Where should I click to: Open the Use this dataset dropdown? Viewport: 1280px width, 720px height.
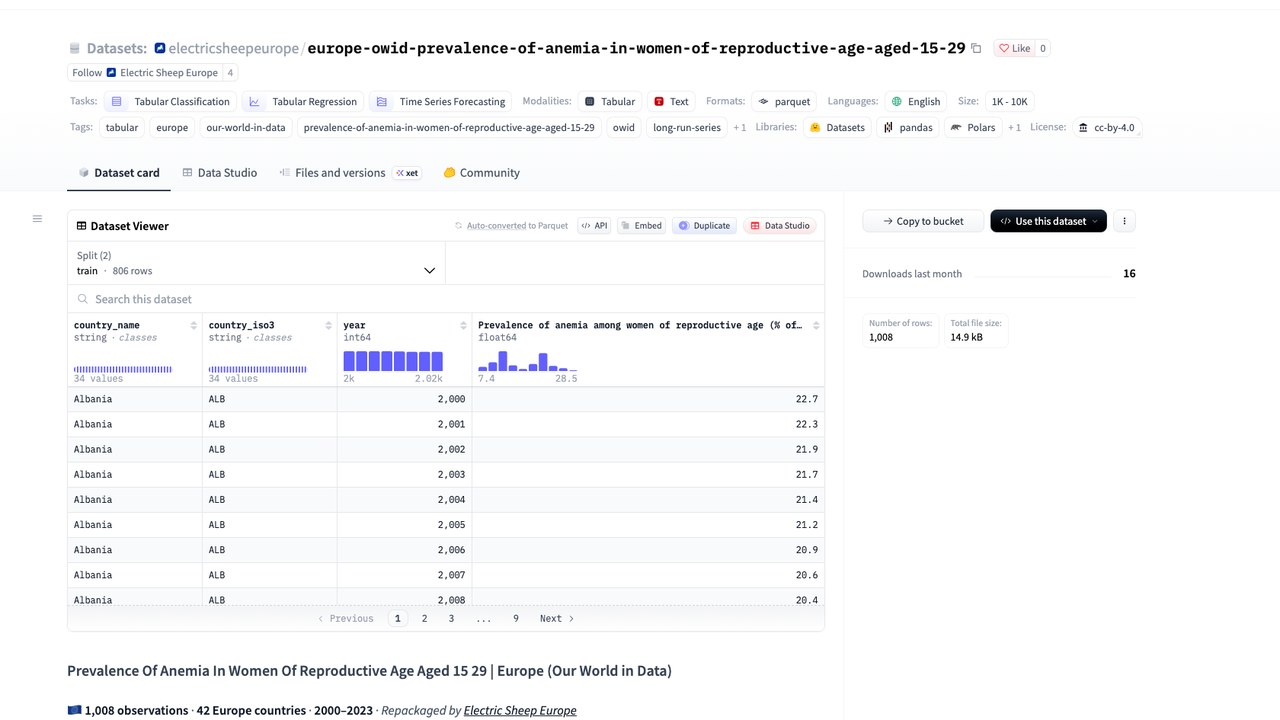tap(1048, 221)
